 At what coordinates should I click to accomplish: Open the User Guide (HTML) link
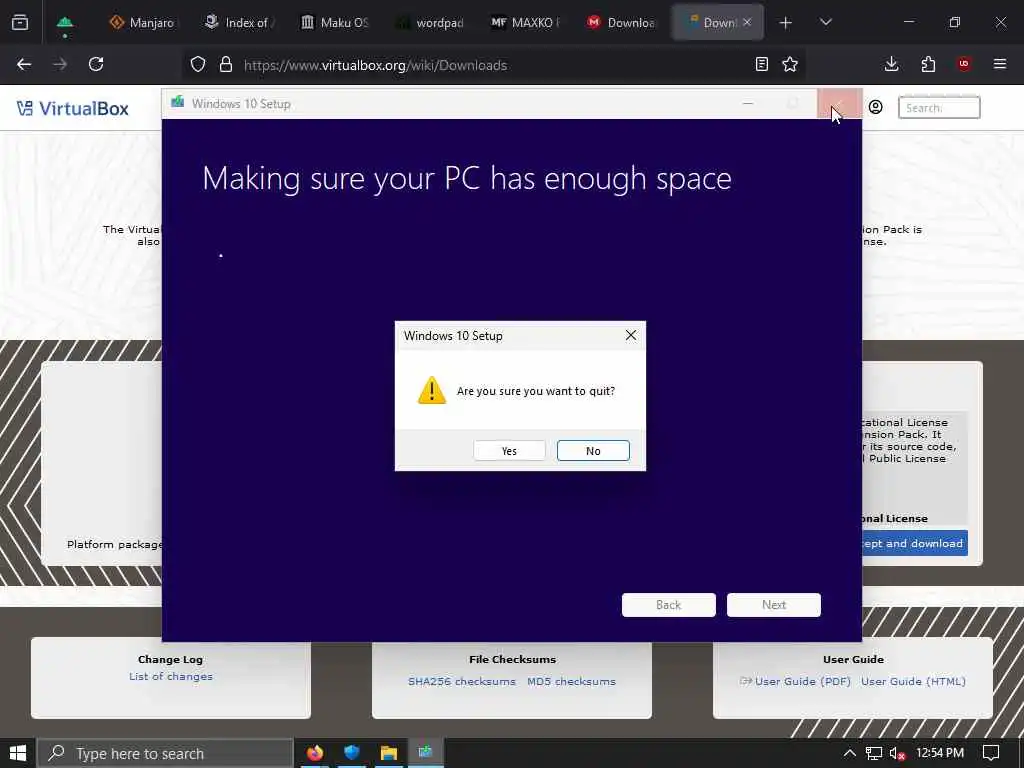[913, 682]
